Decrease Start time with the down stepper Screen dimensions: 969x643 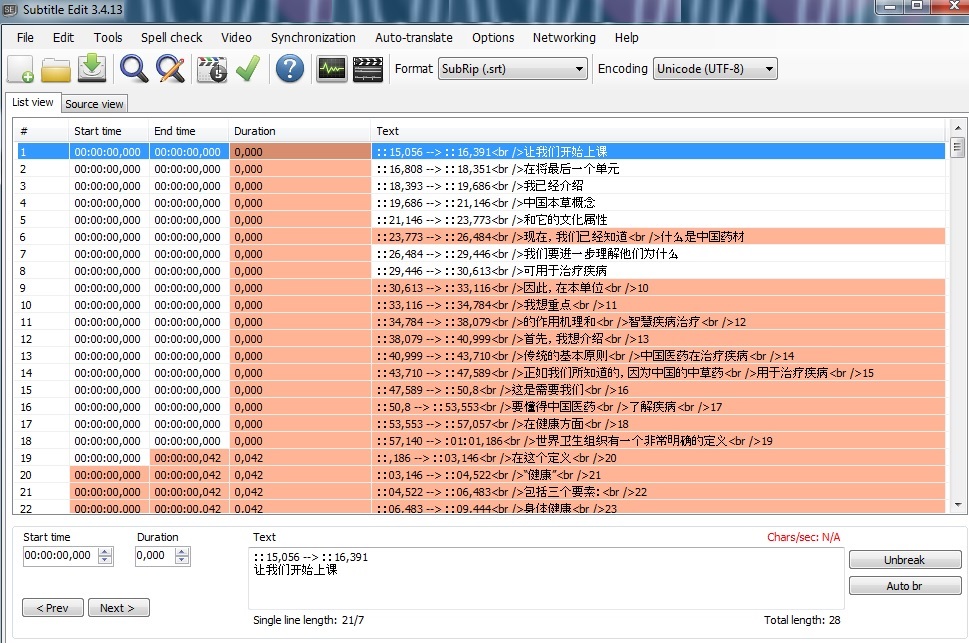pos(105,560)
